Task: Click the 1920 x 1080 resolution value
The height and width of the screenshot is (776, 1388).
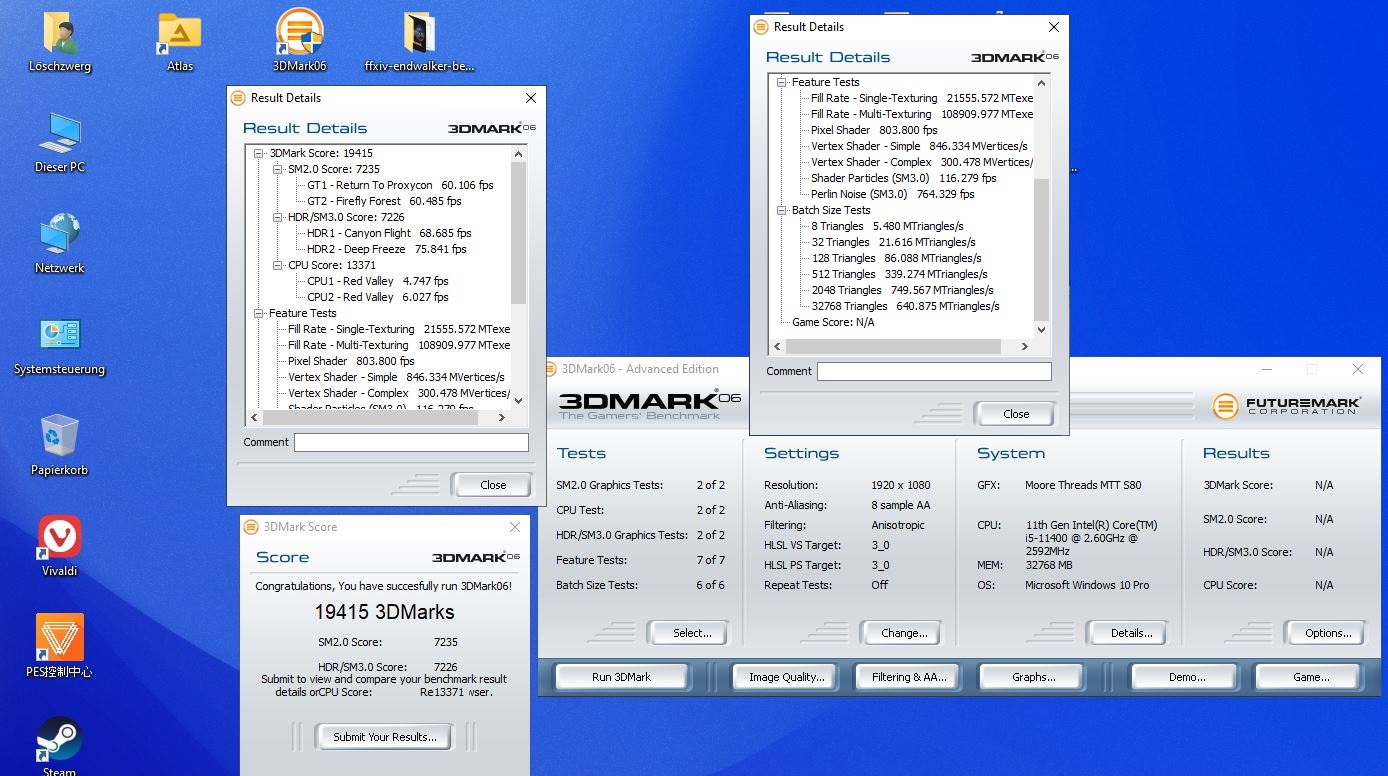Action: [900, 485]
